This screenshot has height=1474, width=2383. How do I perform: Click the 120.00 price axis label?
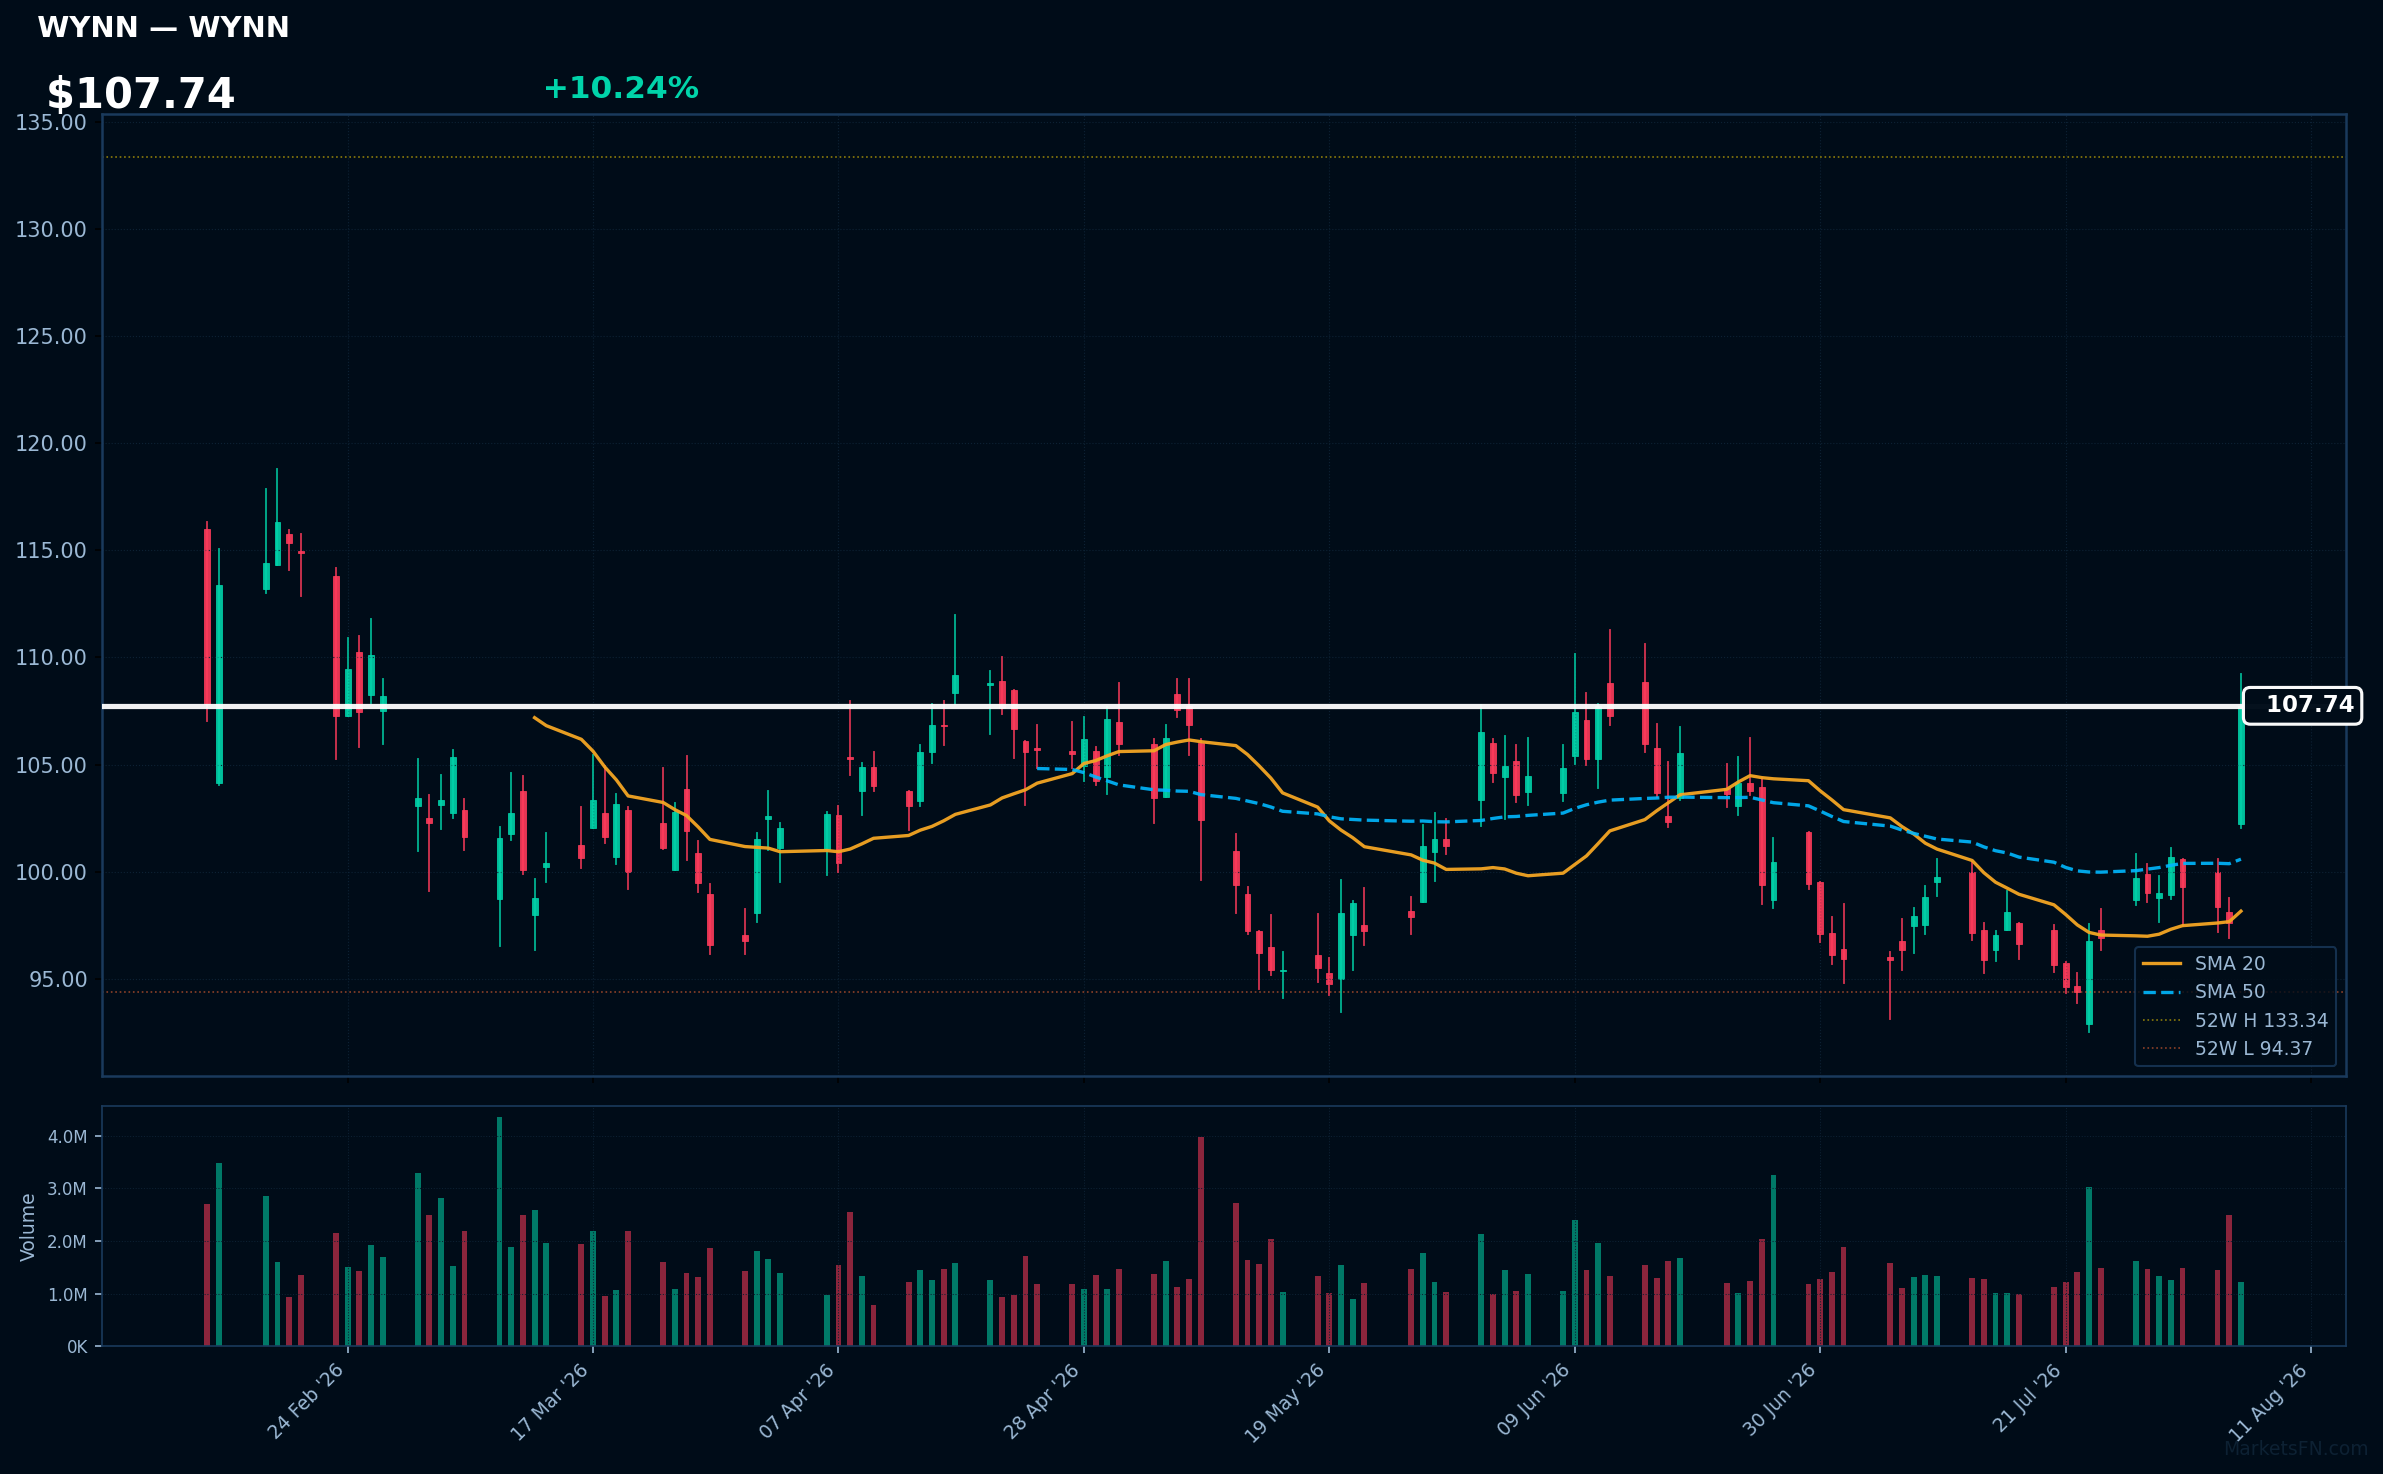pyautogui.click(x=51, y=444)
